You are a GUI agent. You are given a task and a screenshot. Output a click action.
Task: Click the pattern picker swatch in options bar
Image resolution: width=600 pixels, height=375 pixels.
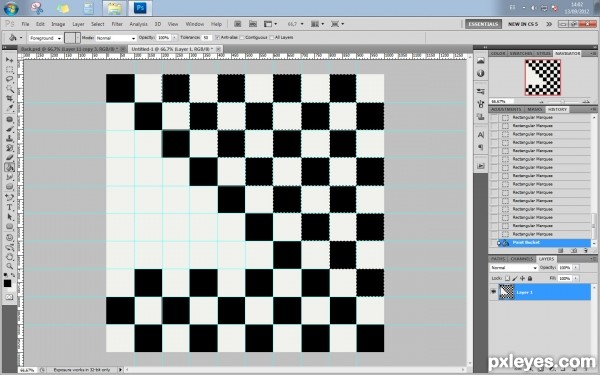coord(71,38)
